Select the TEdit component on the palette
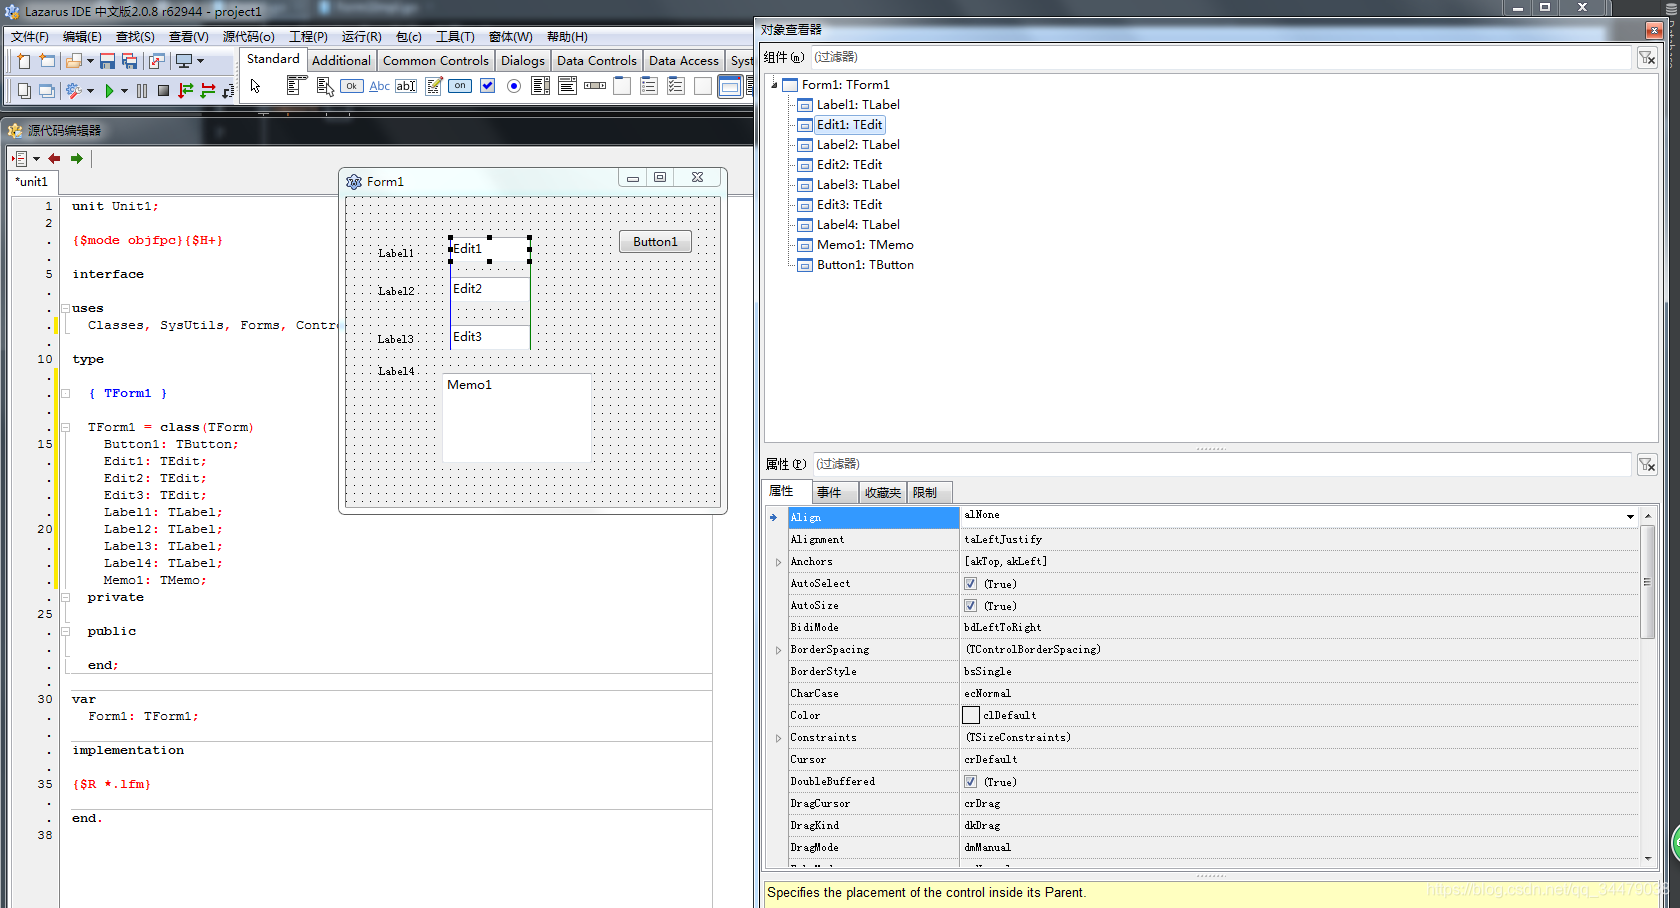The height and width of the screenshot is (908, 1680). click(406, 85)
